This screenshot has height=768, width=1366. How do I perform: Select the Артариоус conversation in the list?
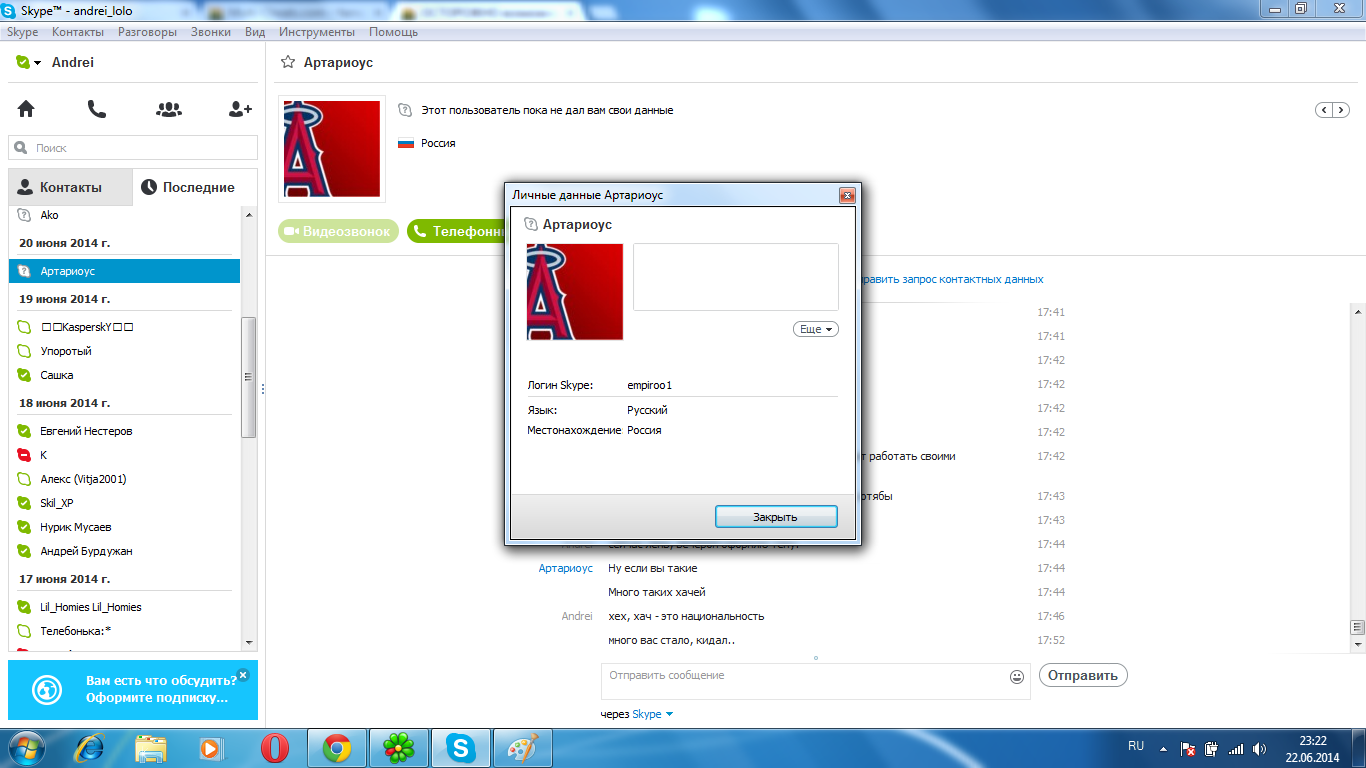[124, 271]
